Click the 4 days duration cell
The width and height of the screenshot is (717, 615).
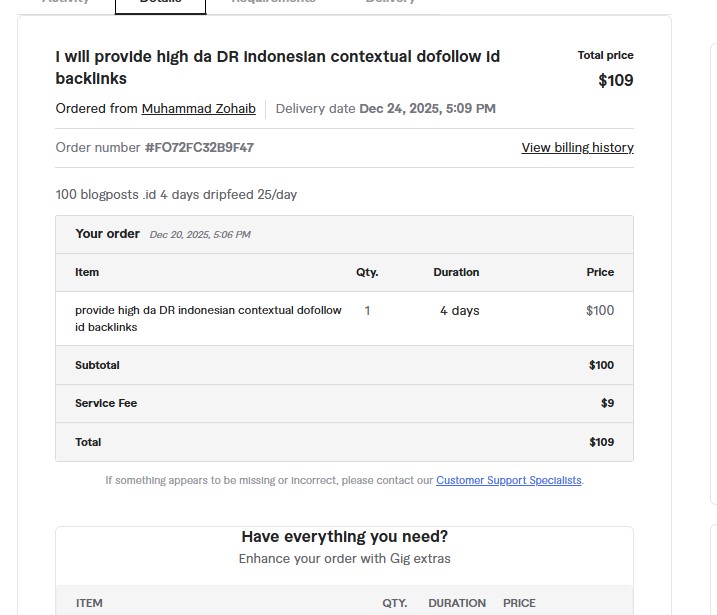point(459,311)
